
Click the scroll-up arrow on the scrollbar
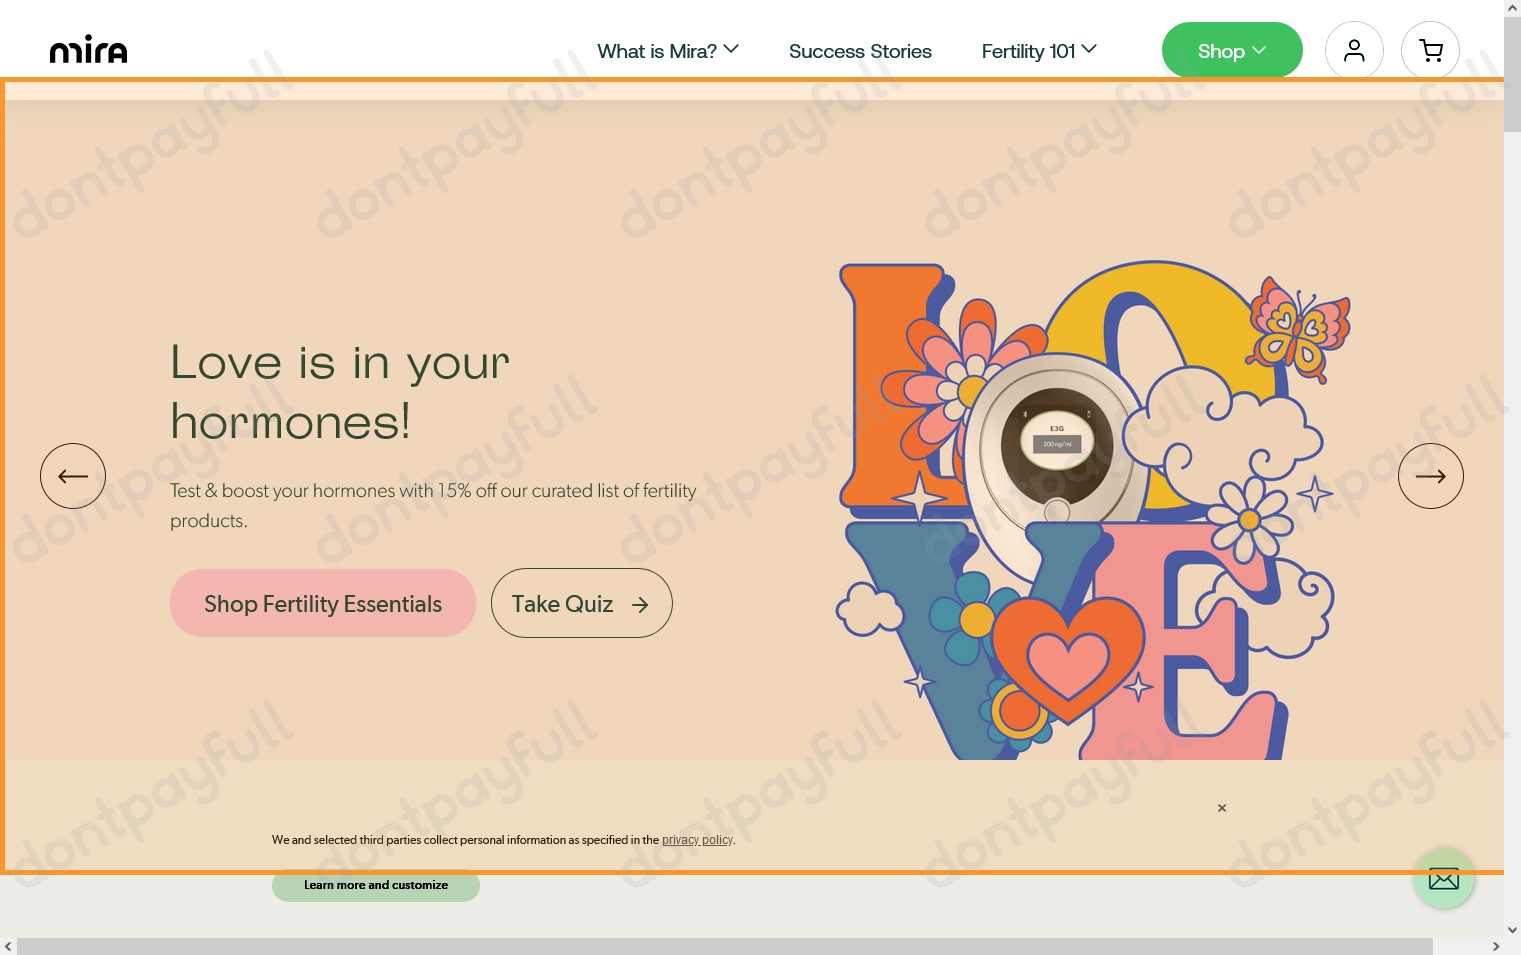1512,8
